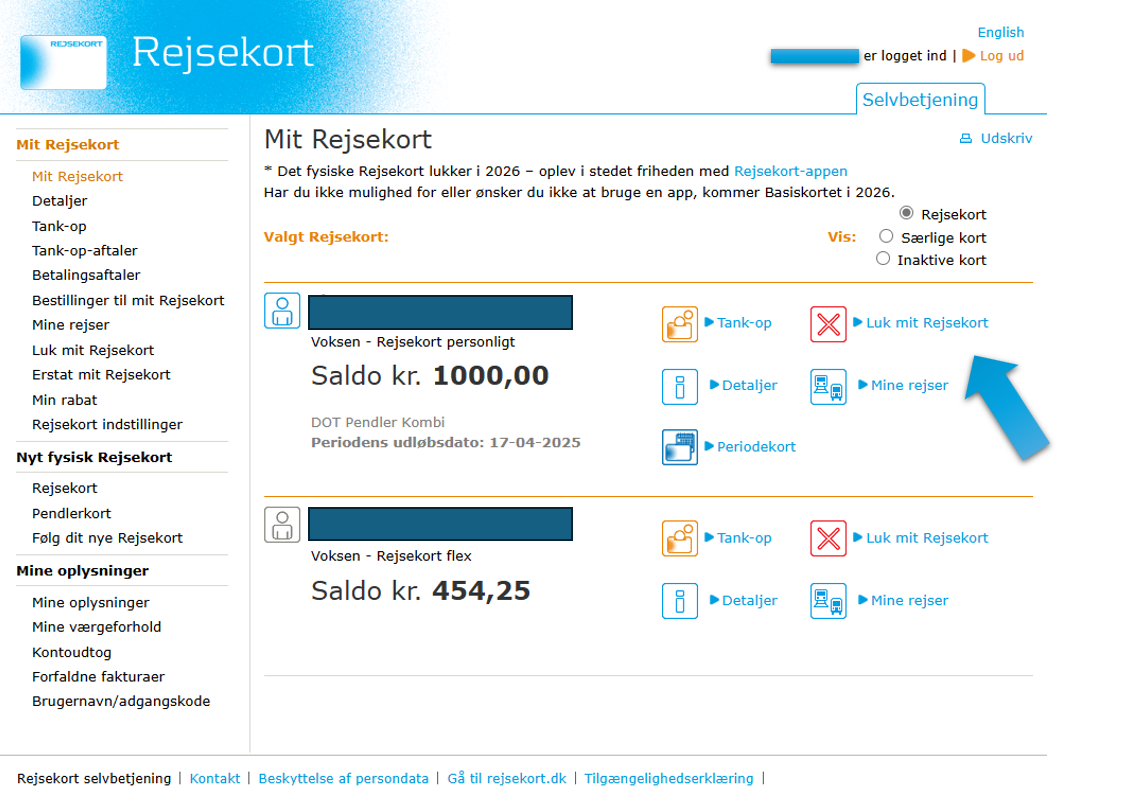Image resolution: width=1147 pixels, height=799 pixels.
Task: Open Tank-op-aftaler in the sidebar menu
Action: coord(85,251)
